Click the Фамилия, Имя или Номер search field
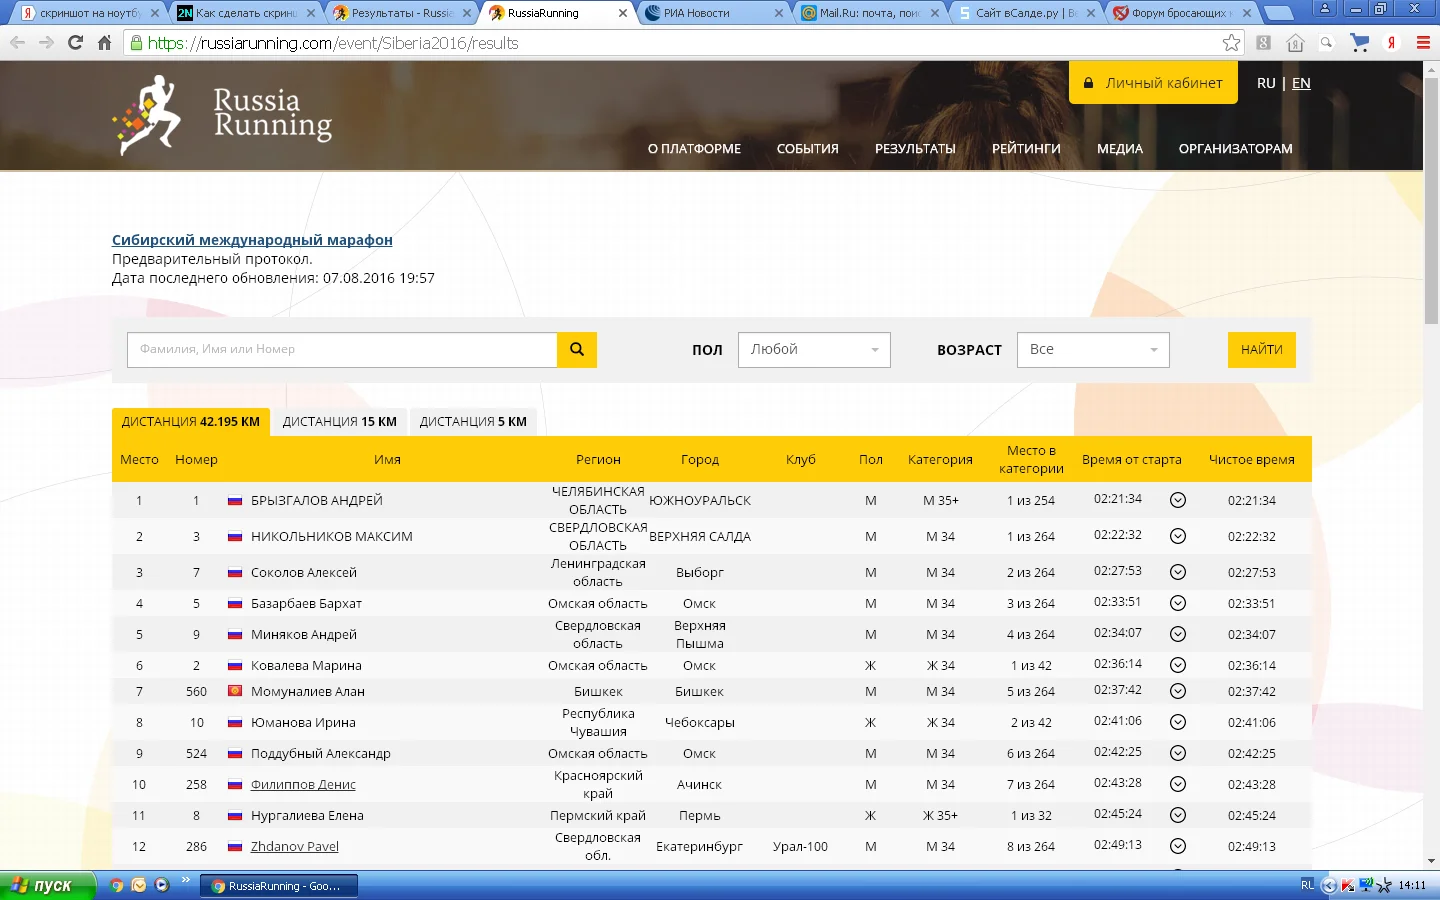Image resolution: width=1440 pixels, height=900 pixels. pyautogui.click(x=341, y=350)
